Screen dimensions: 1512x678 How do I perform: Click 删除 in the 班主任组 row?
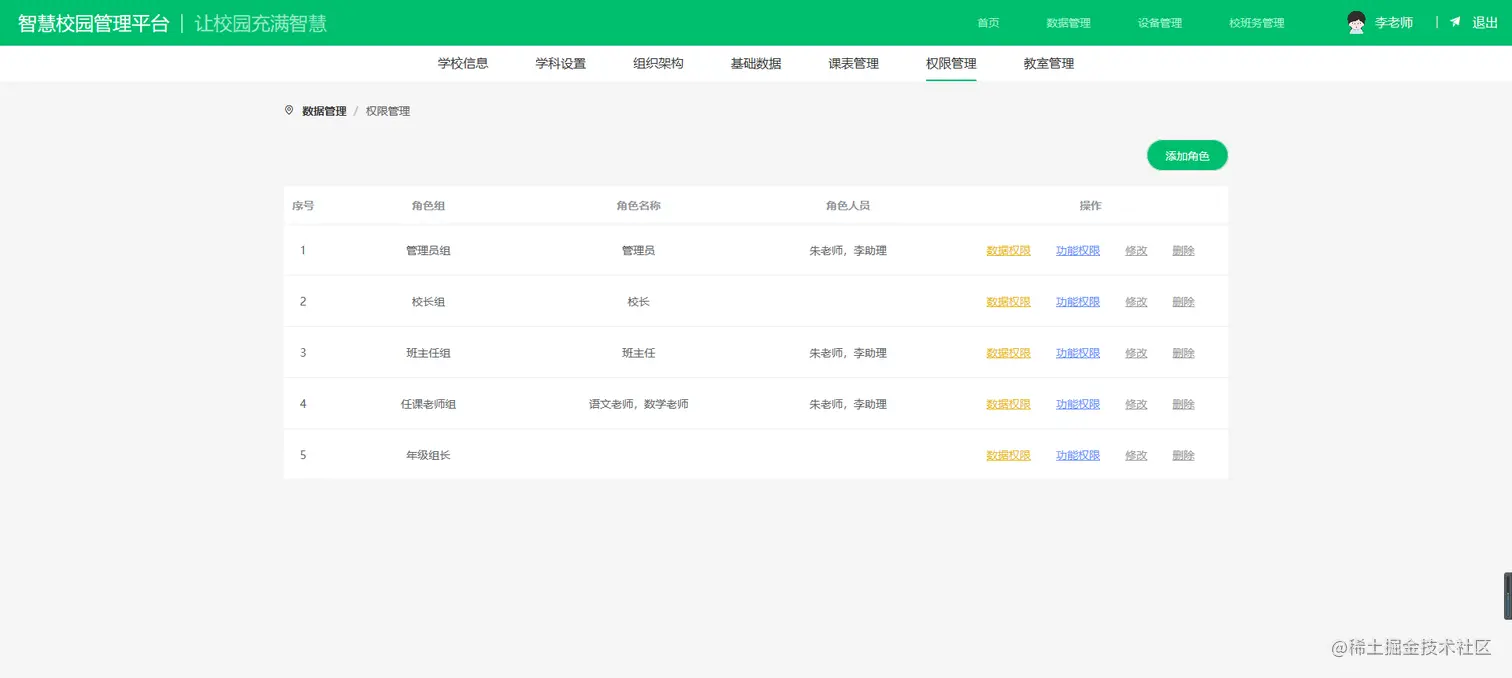[x=1183, y=353]
